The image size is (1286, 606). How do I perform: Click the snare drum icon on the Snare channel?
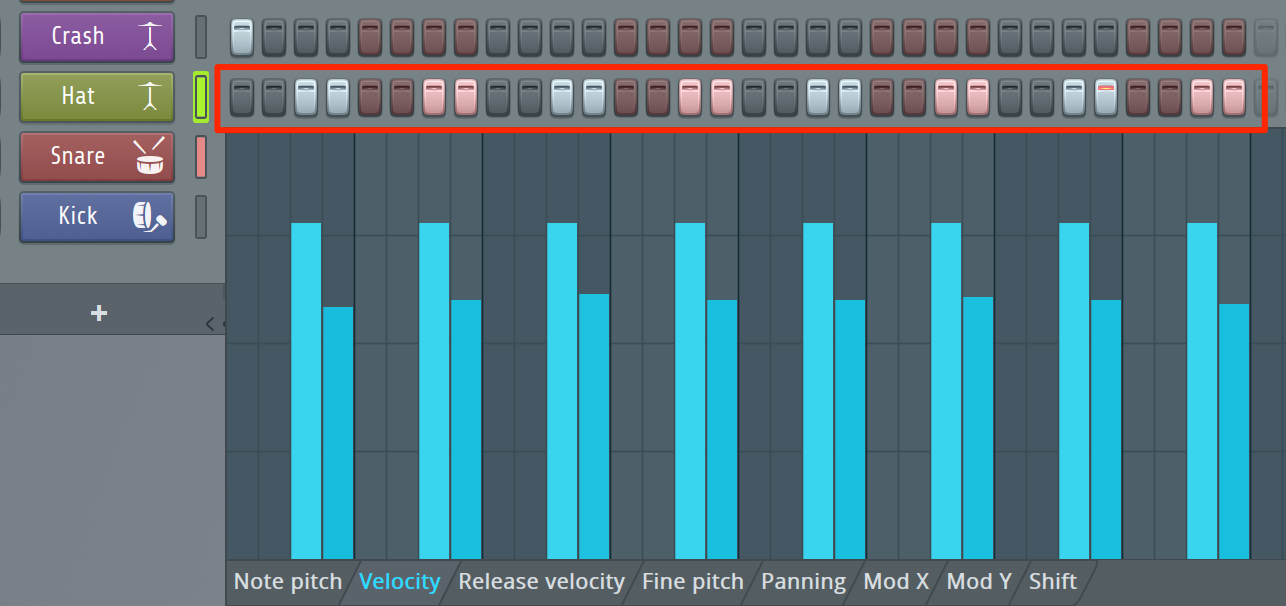[x=150, y=155]
